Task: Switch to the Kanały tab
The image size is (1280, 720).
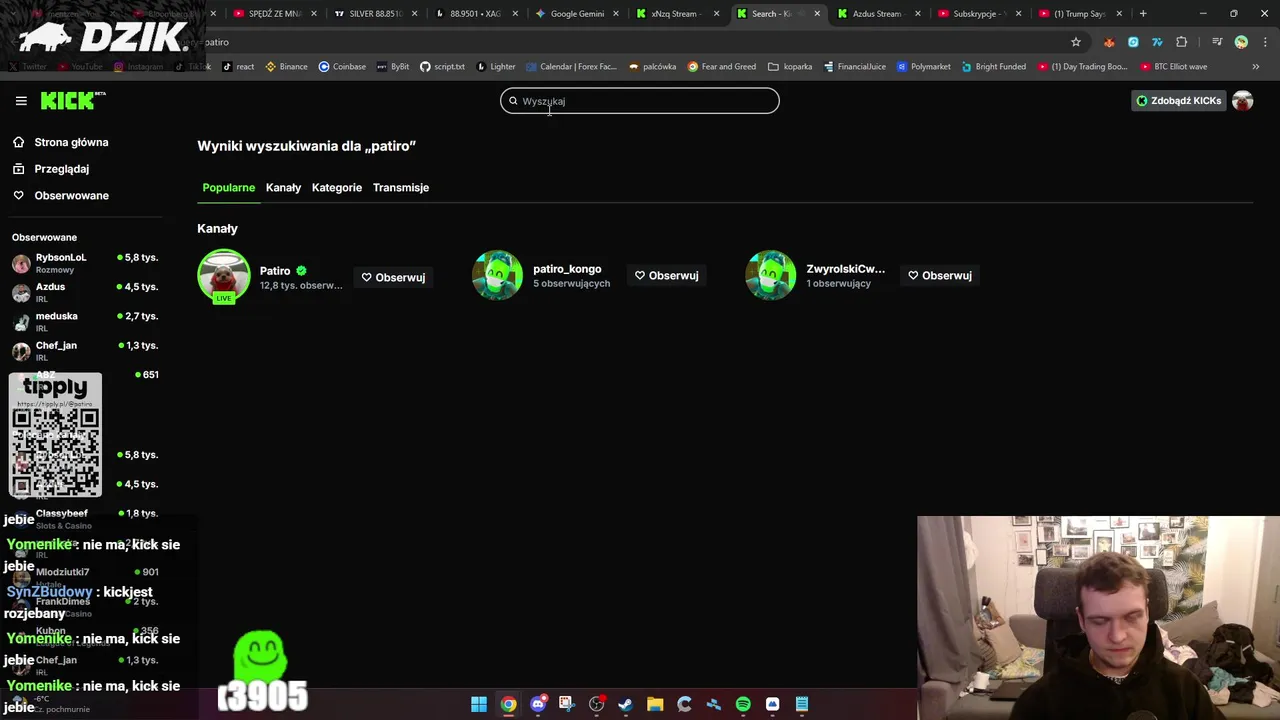Action: [283, 187]
